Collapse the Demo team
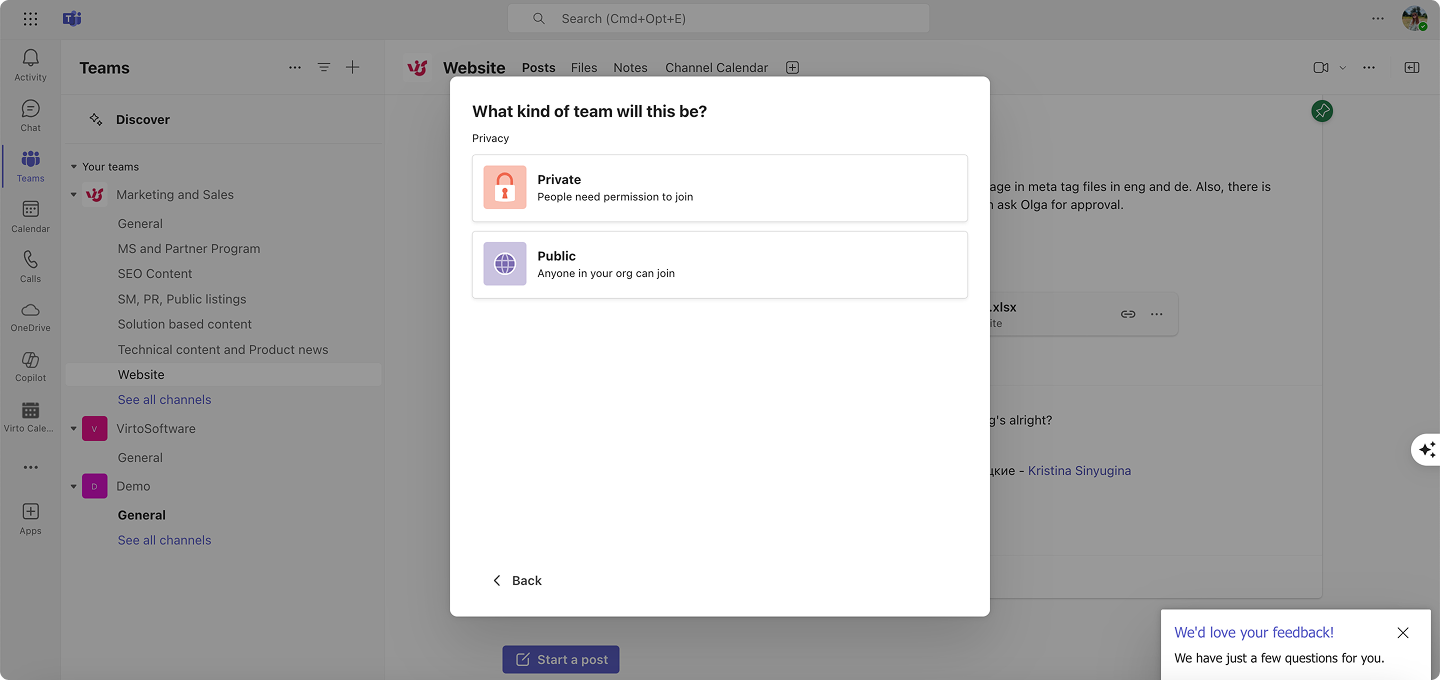The image size is (1440, 680). 73,486
